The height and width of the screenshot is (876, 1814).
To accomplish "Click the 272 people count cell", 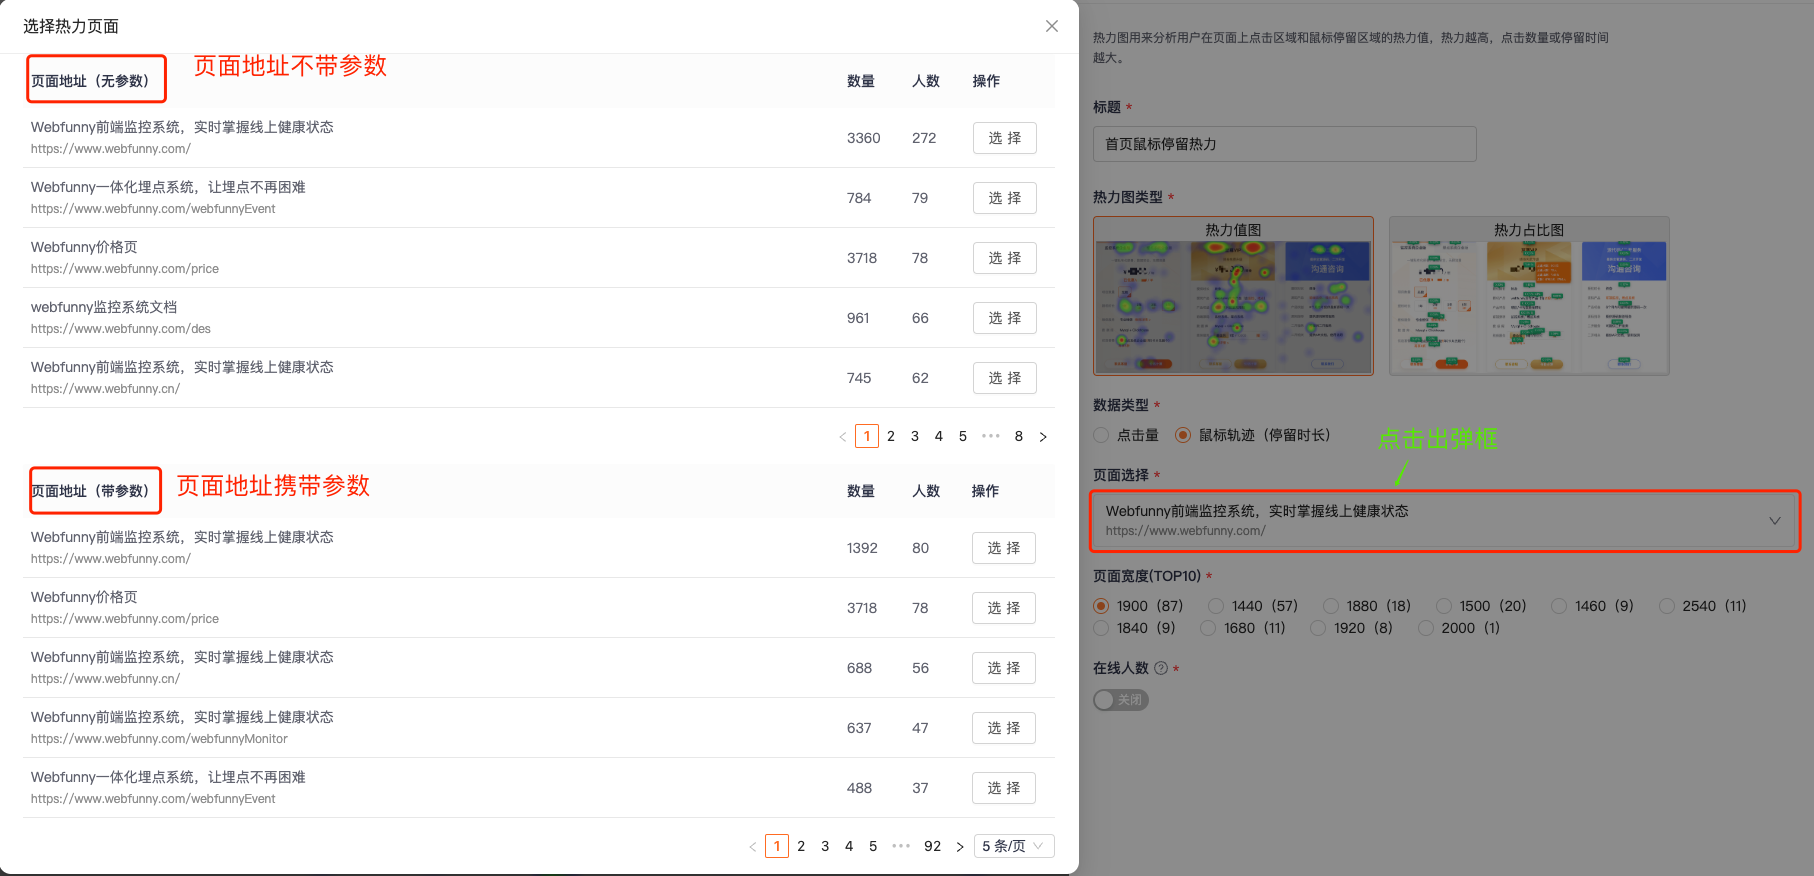I will 924,138.
